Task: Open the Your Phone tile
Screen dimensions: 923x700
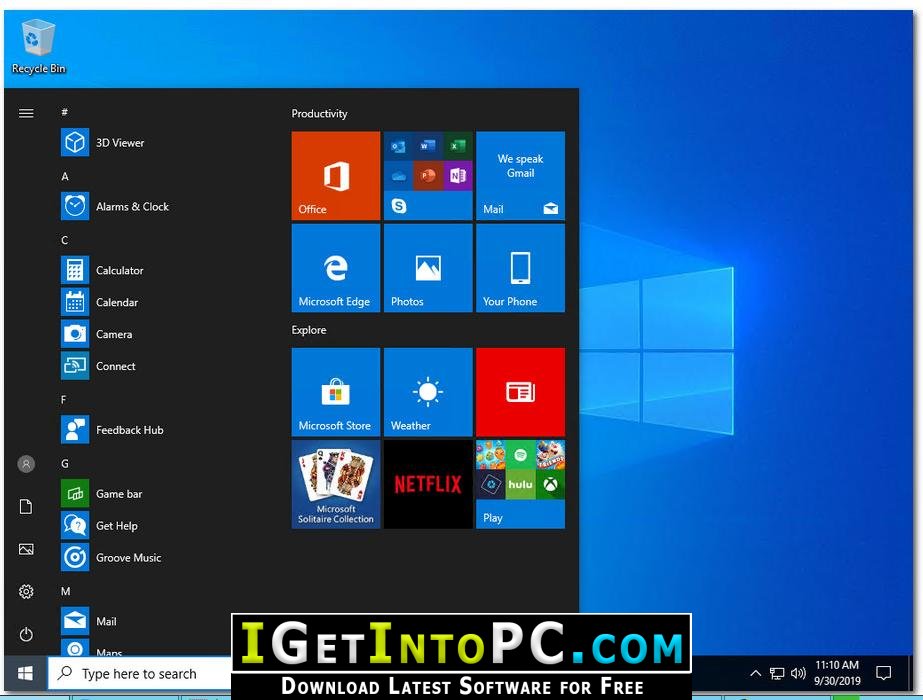Action: tap(520, 268)
